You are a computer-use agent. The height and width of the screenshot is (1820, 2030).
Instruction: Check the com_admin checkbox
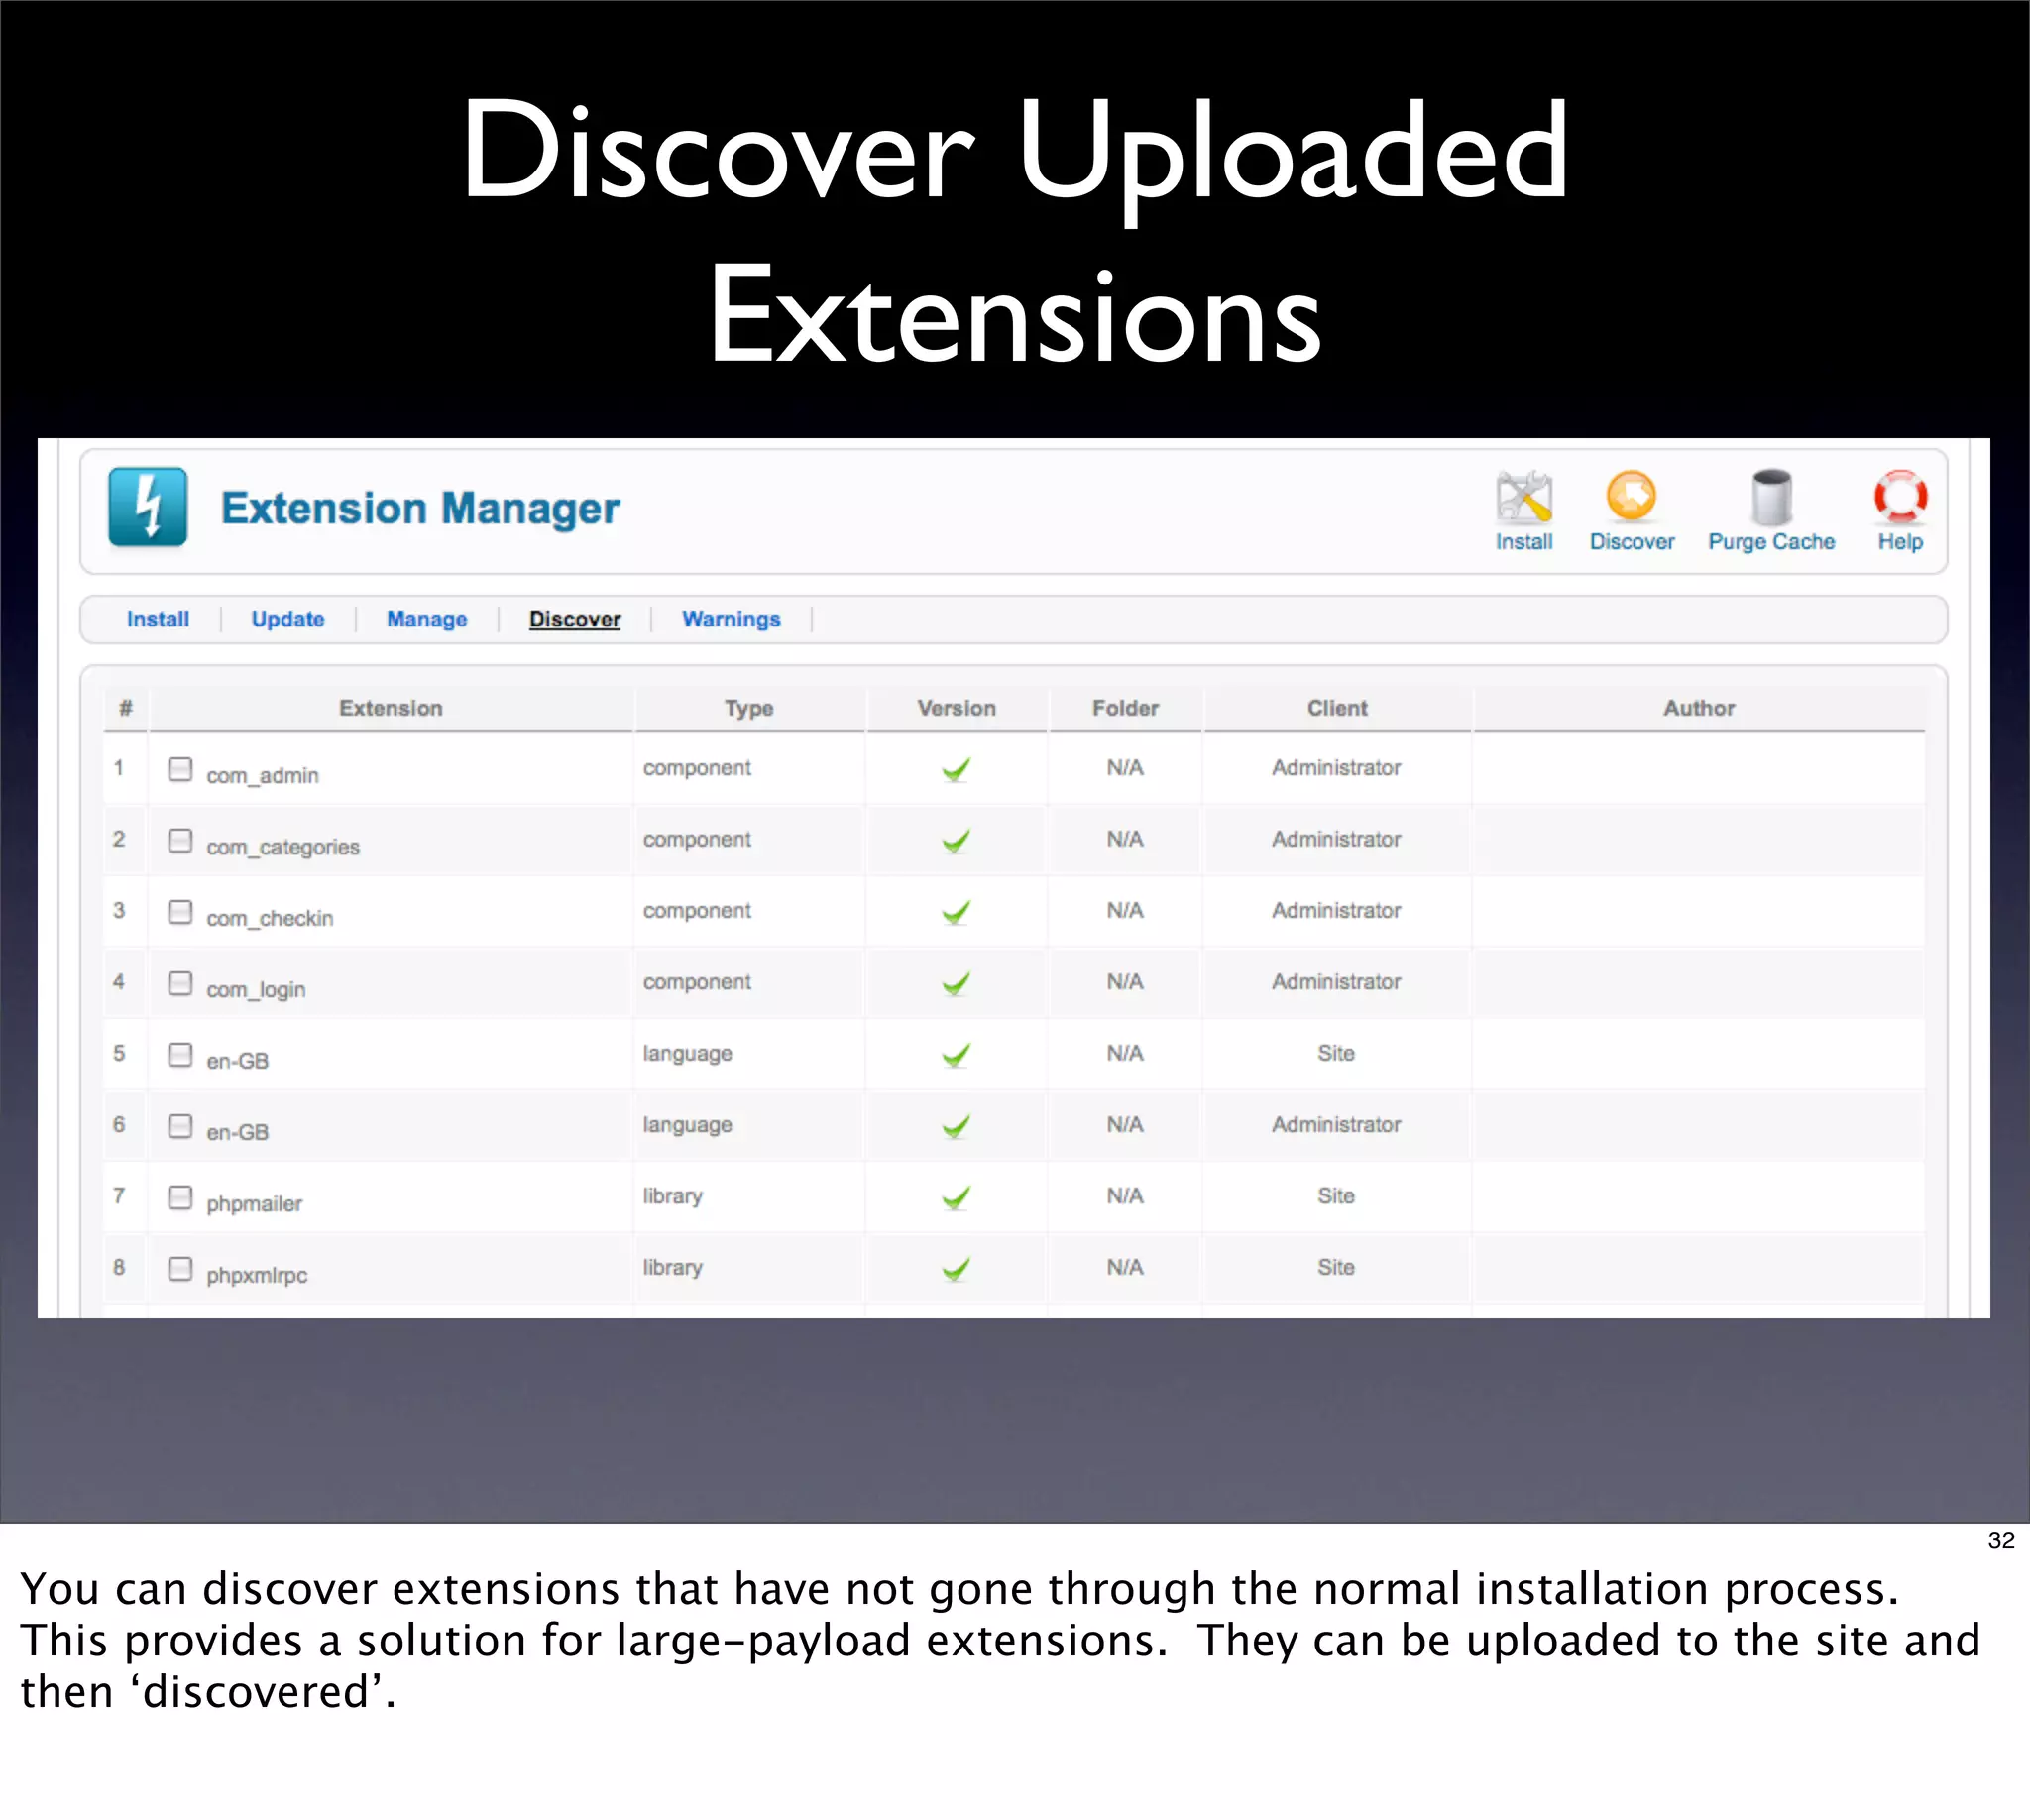coord(180,769)
